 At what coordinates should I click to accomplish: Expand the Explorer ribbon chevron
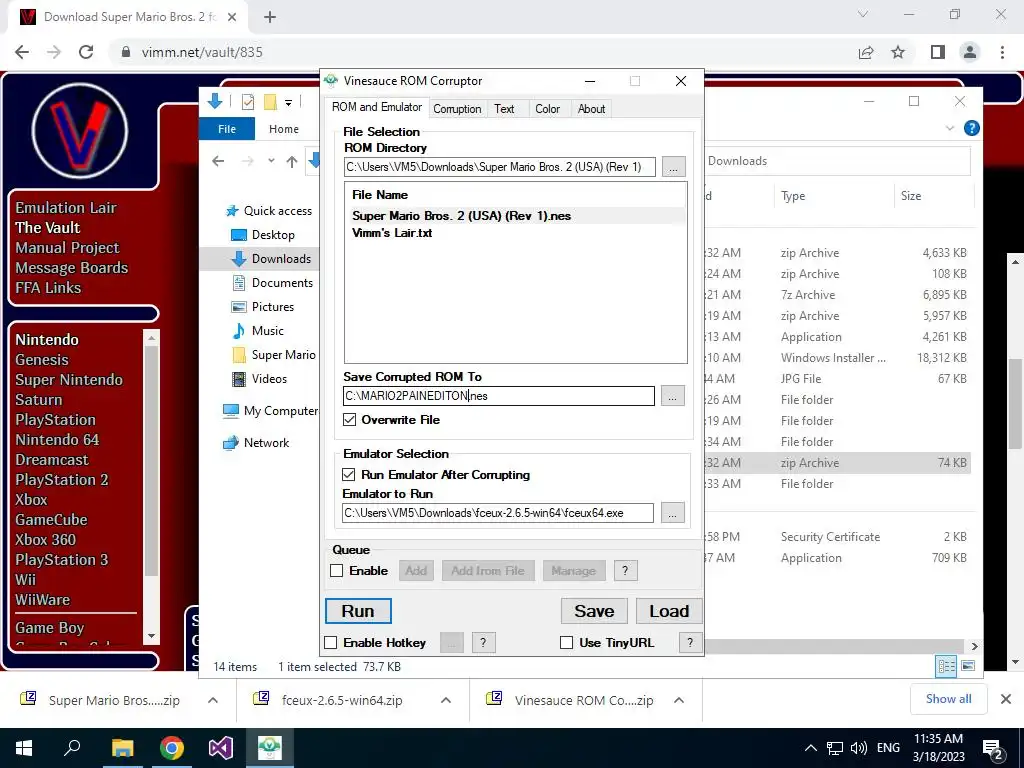point(950,128)
